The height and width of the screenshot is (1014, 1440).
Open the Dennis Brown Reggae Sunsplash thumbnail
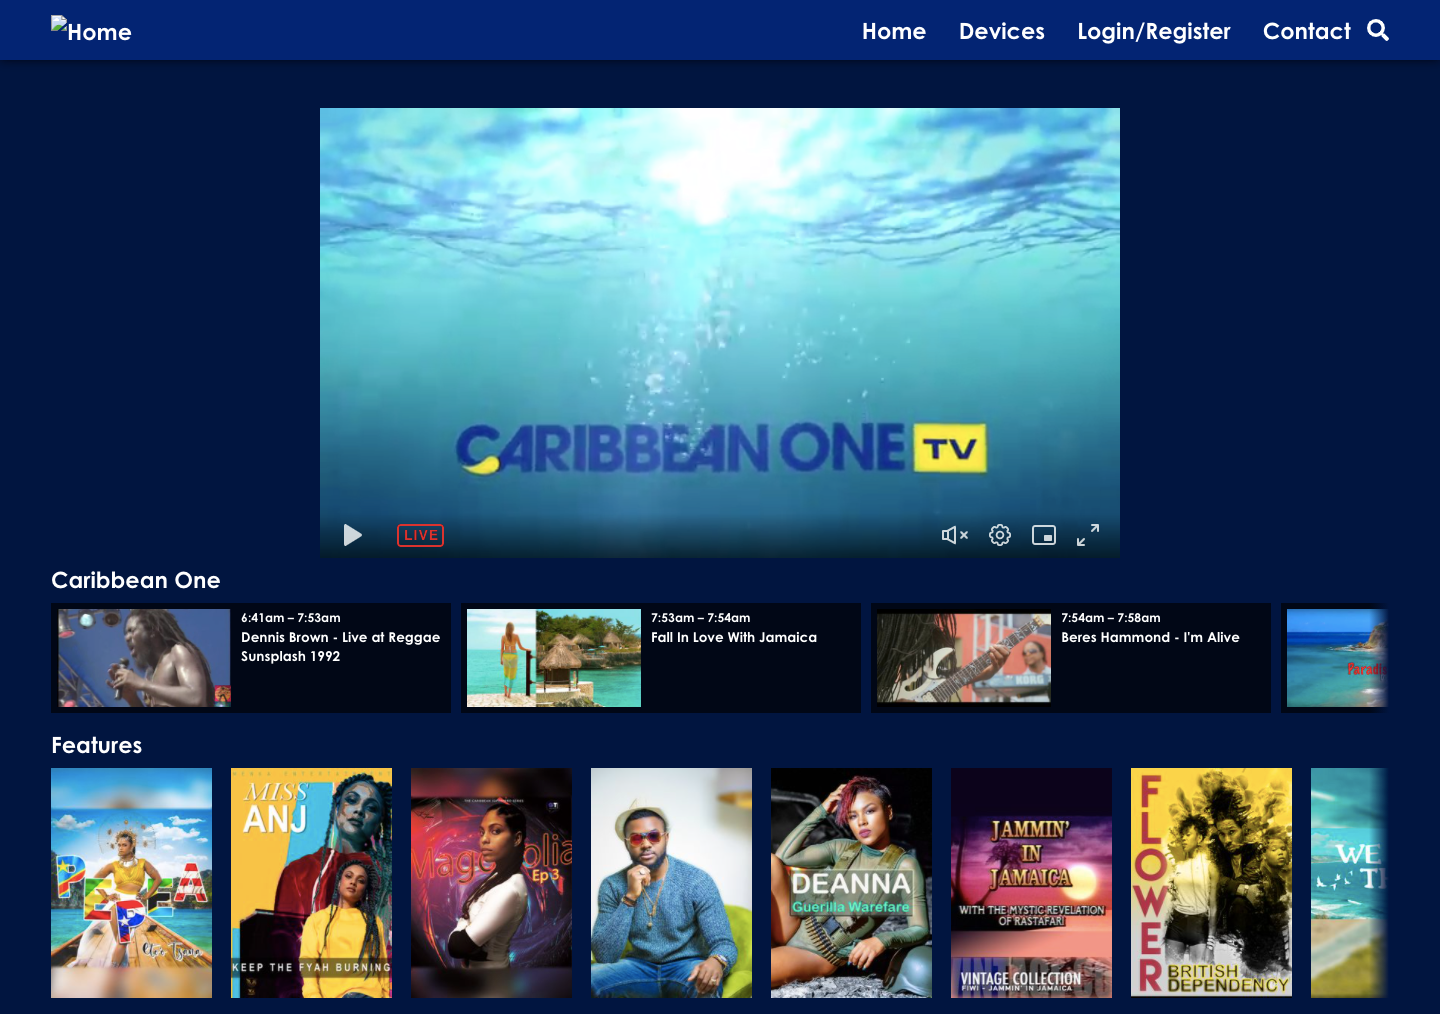point(144,658)
